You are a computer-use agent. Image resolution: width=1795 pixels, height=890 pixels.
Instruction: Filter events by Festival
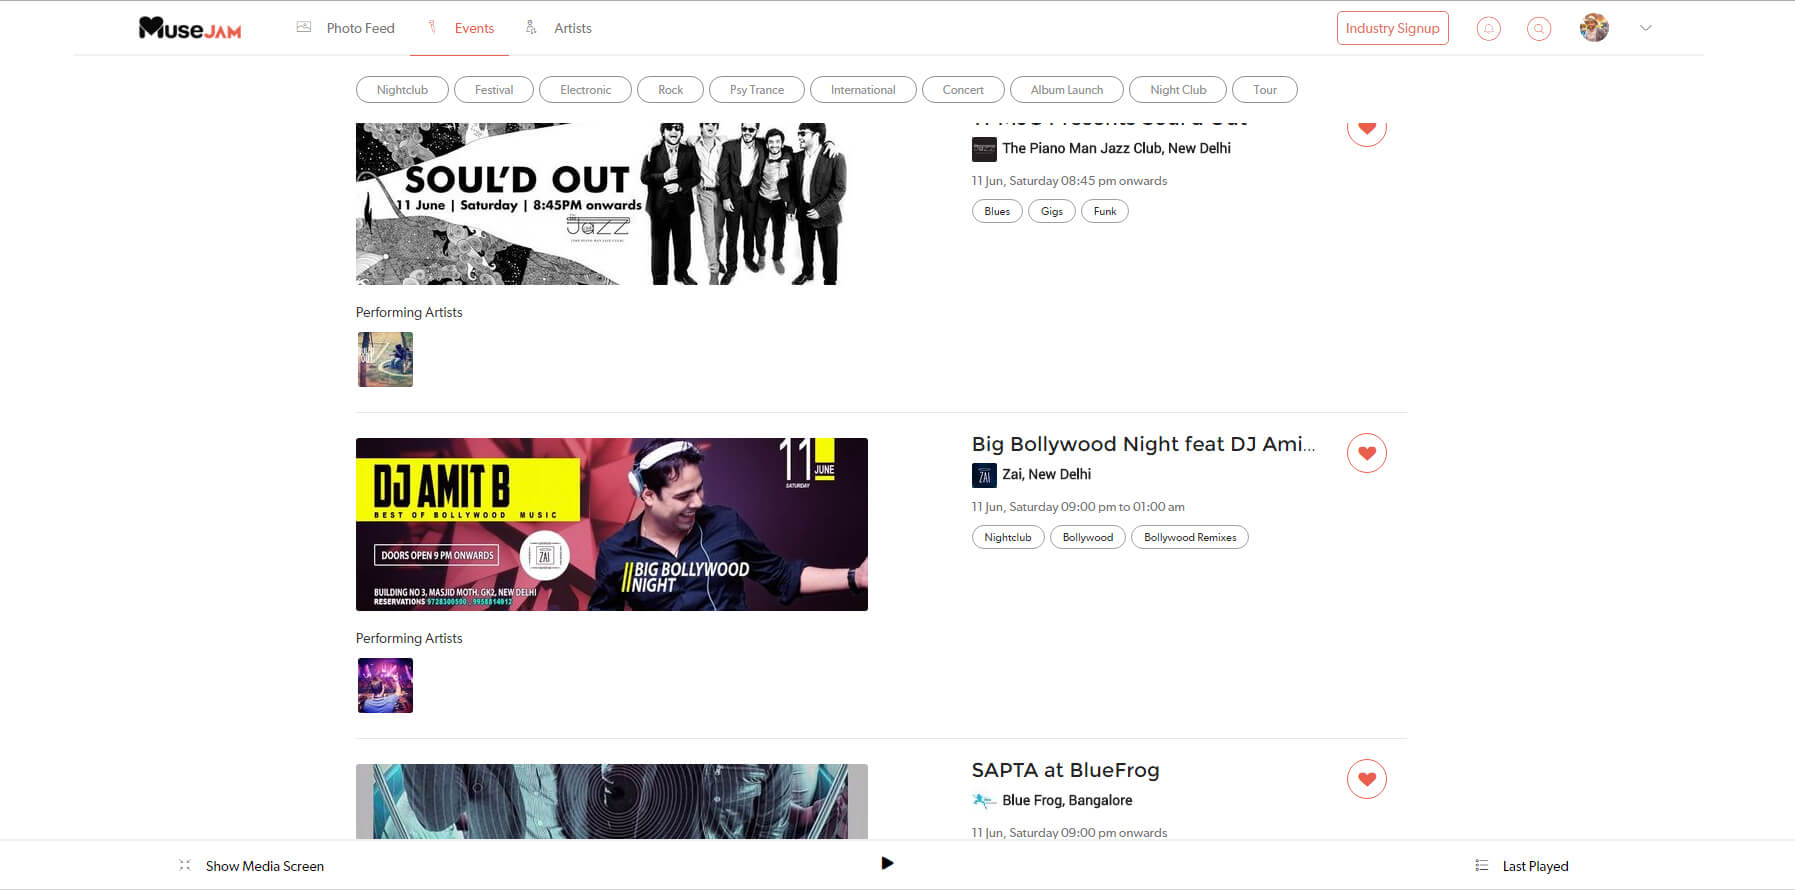click(x=494, y=90)
